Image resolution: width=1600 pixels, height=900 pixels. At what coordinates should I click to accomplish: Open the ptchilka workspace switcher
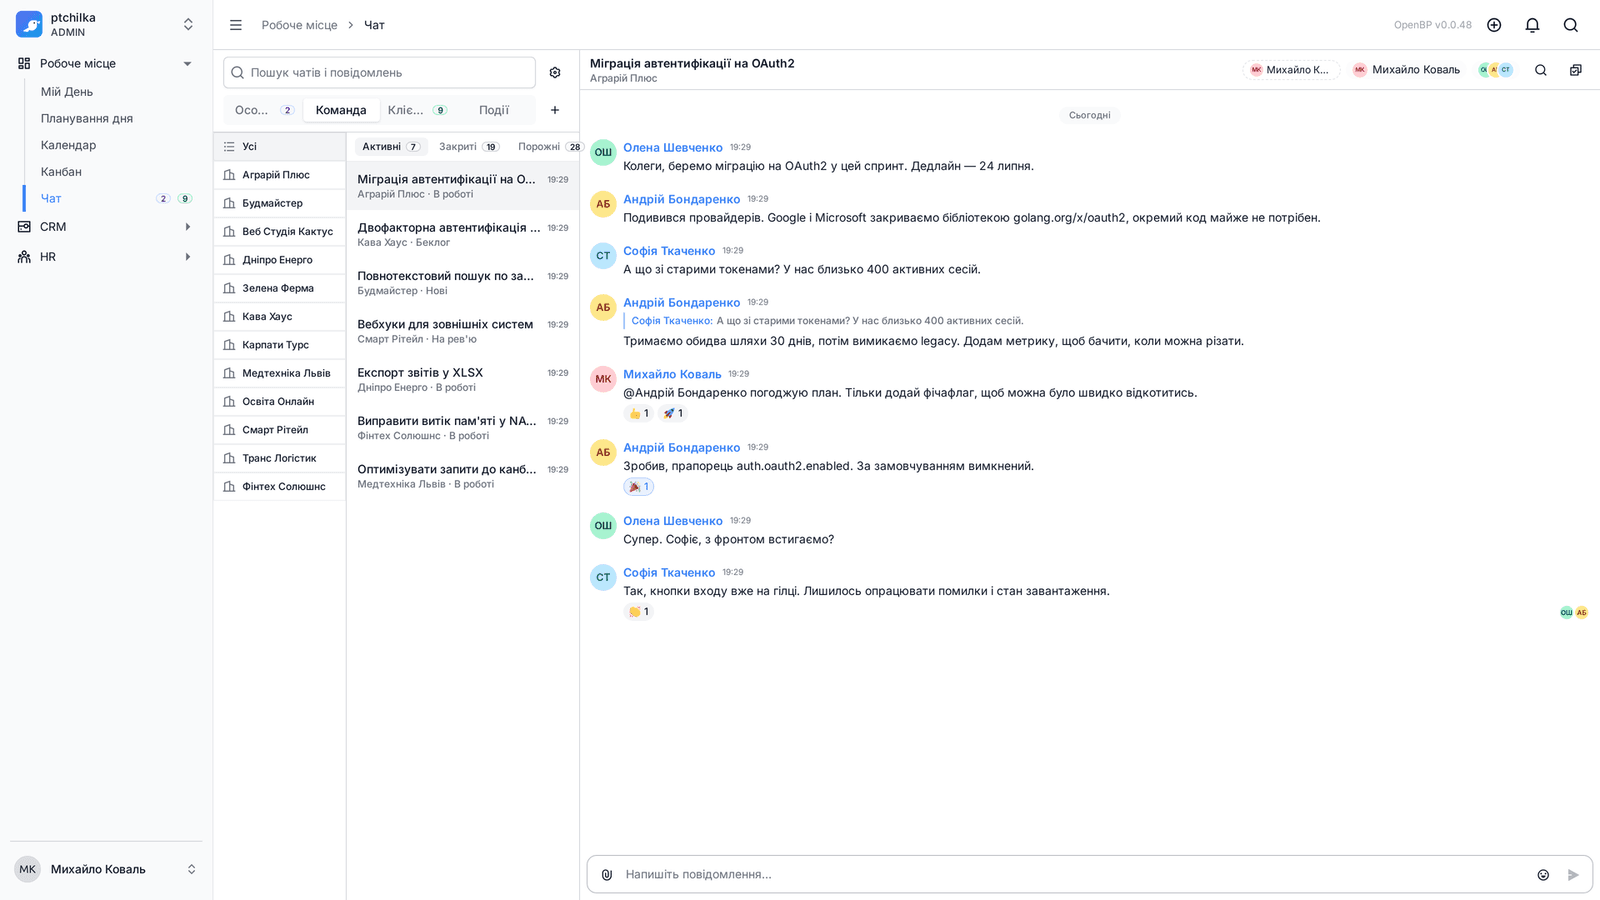point(105,25)
